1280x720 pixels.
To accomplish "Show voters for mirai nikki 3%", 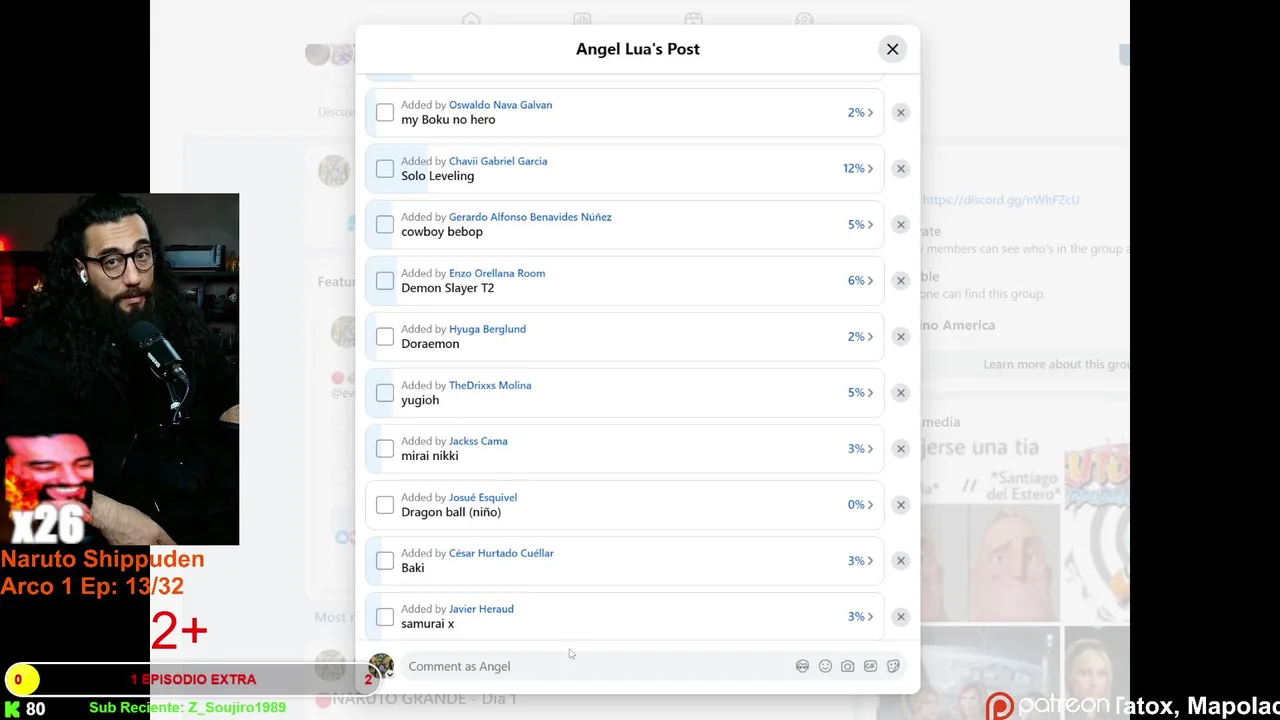I will 860,449.
